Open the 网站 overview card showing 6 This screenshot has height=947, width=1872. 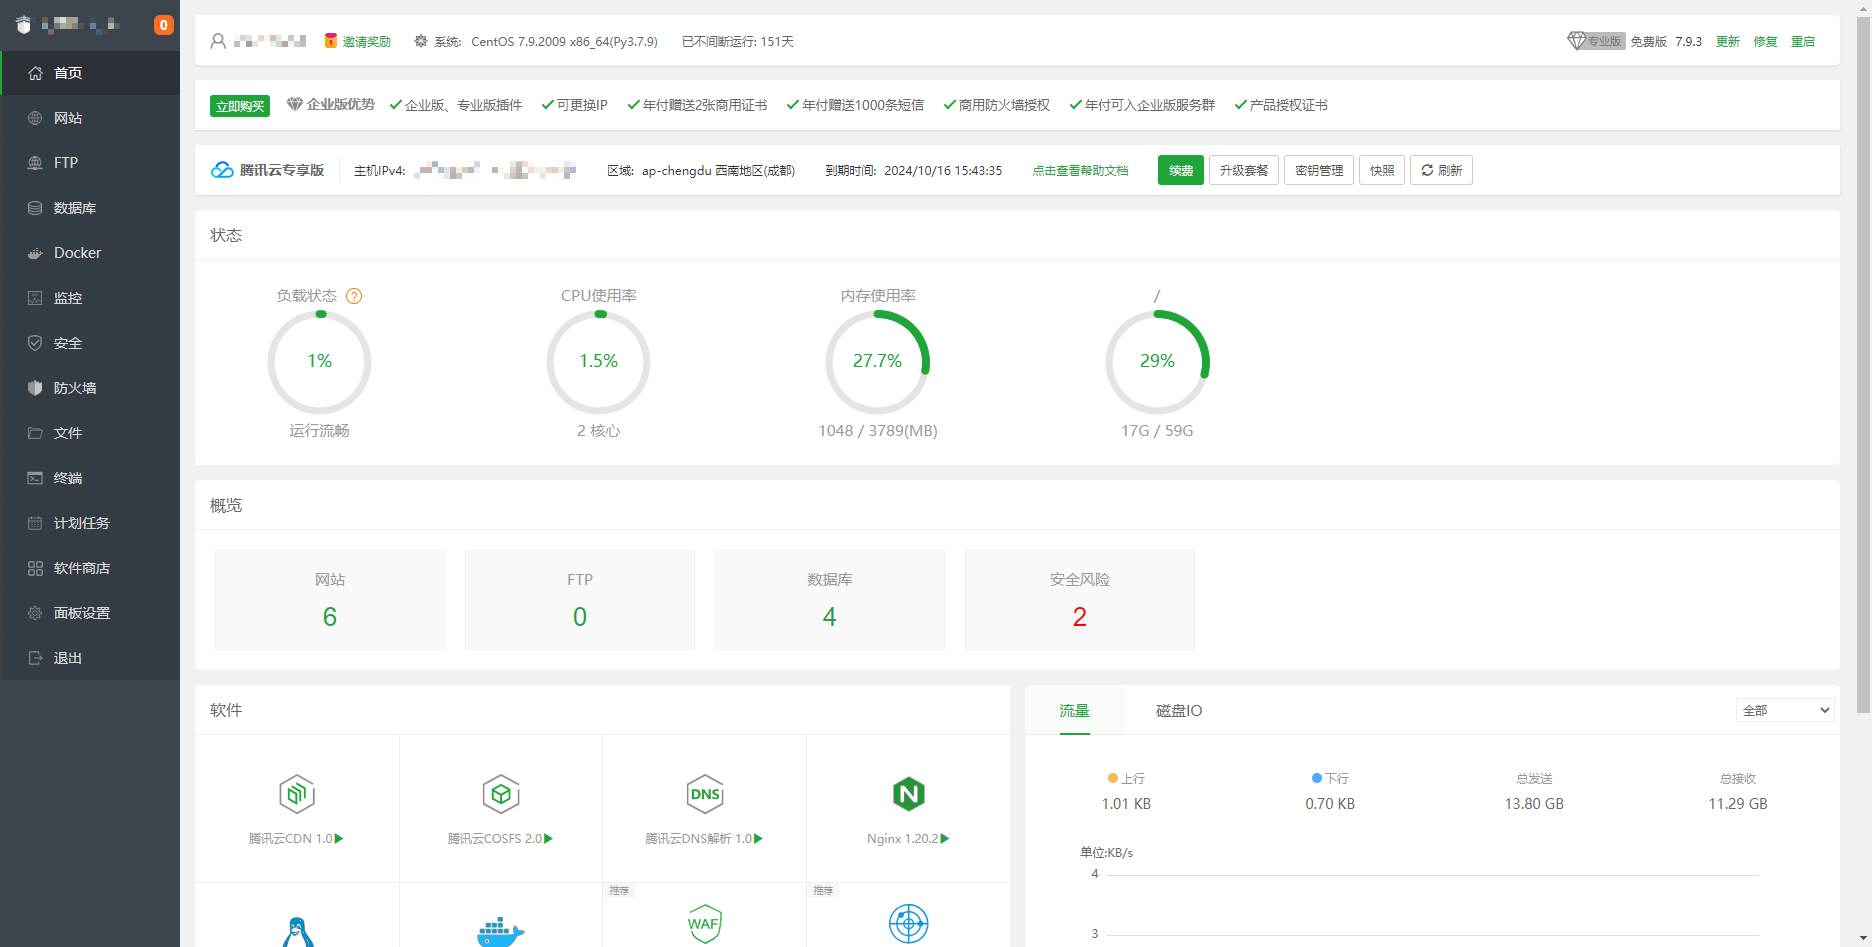(330, 600)
